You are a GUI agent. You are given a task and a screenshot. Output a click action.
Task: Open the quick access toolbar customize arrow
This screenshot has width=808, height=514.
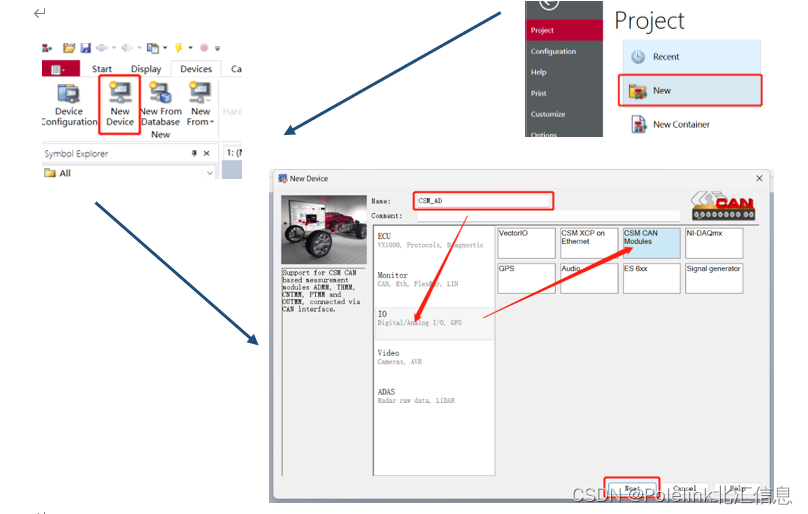217,48
